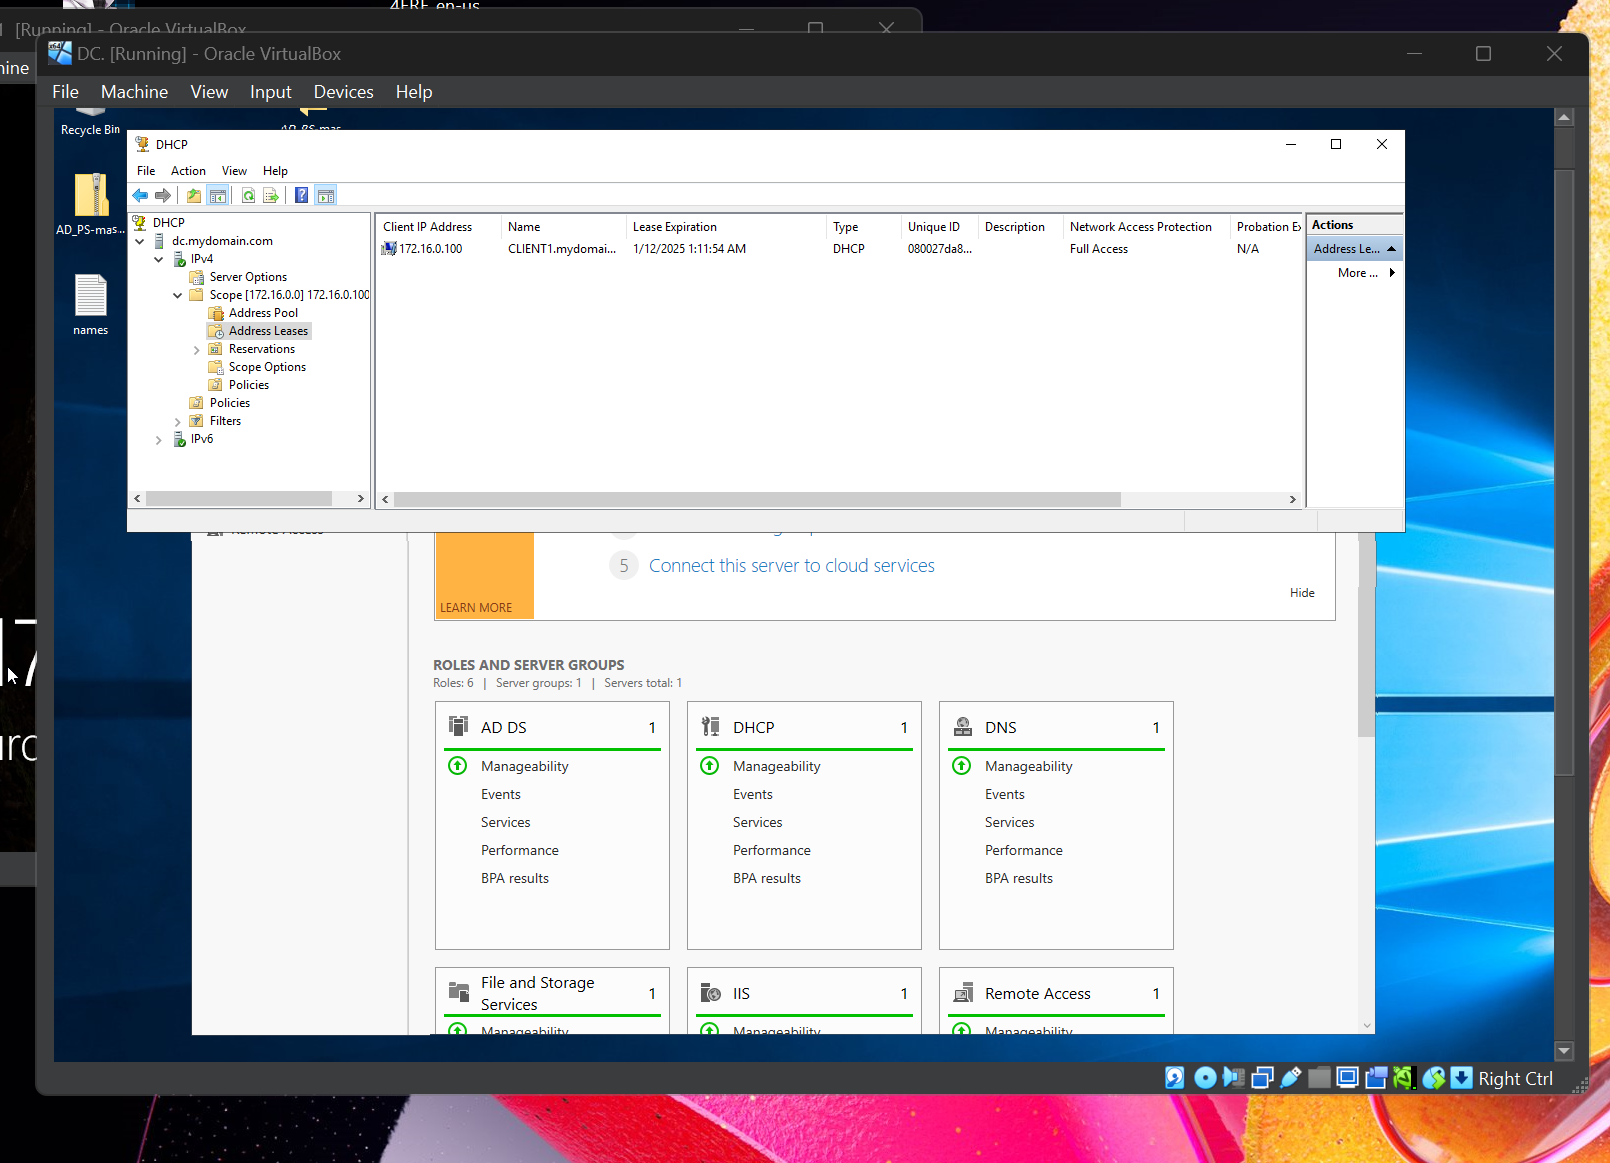The height and width of the screenshot is (1163, 1610).
Task: Open Remote Access role tile header
Action: 1056,993
